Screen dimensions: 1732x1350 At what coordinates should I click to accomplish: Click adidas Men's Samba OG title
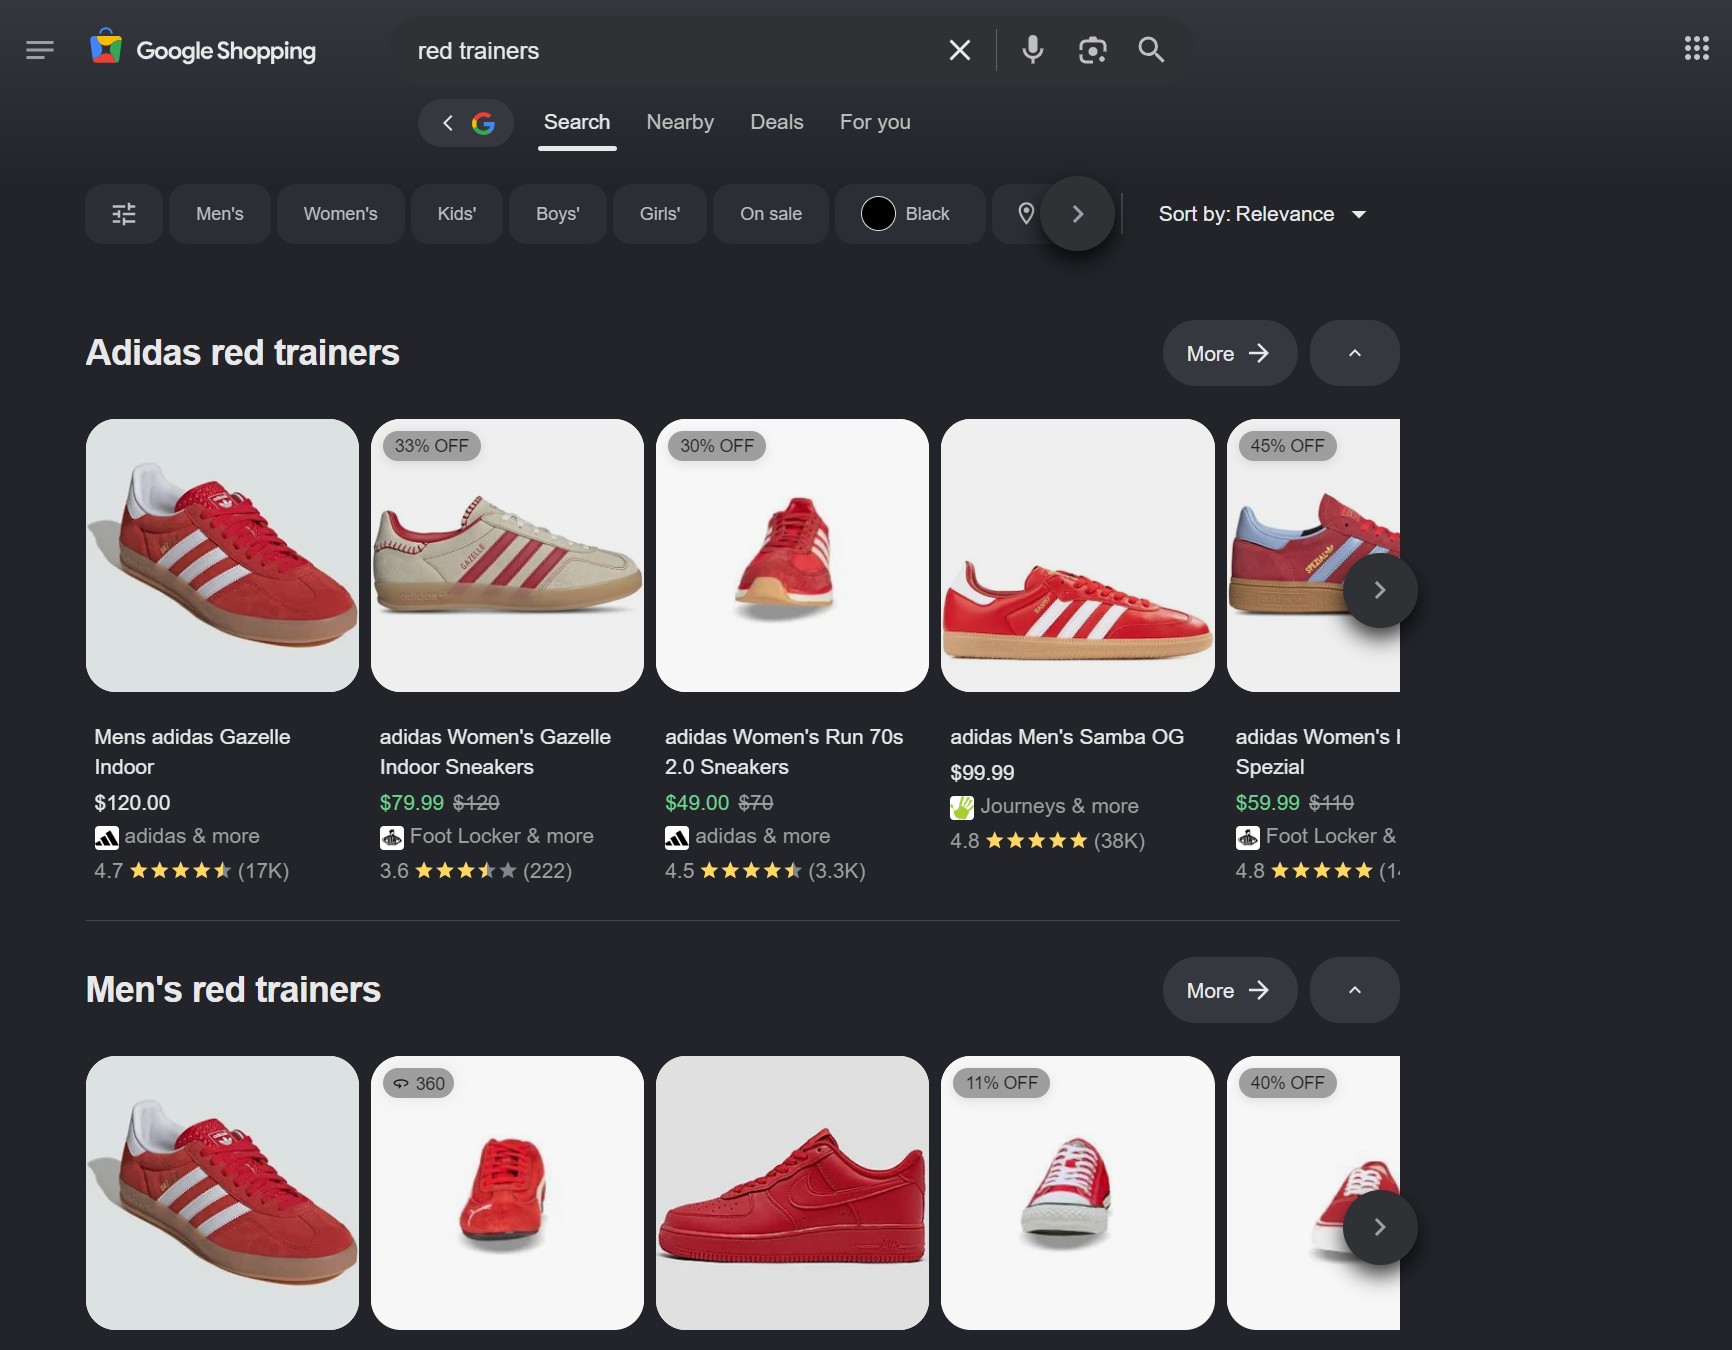coord(1067,737)
